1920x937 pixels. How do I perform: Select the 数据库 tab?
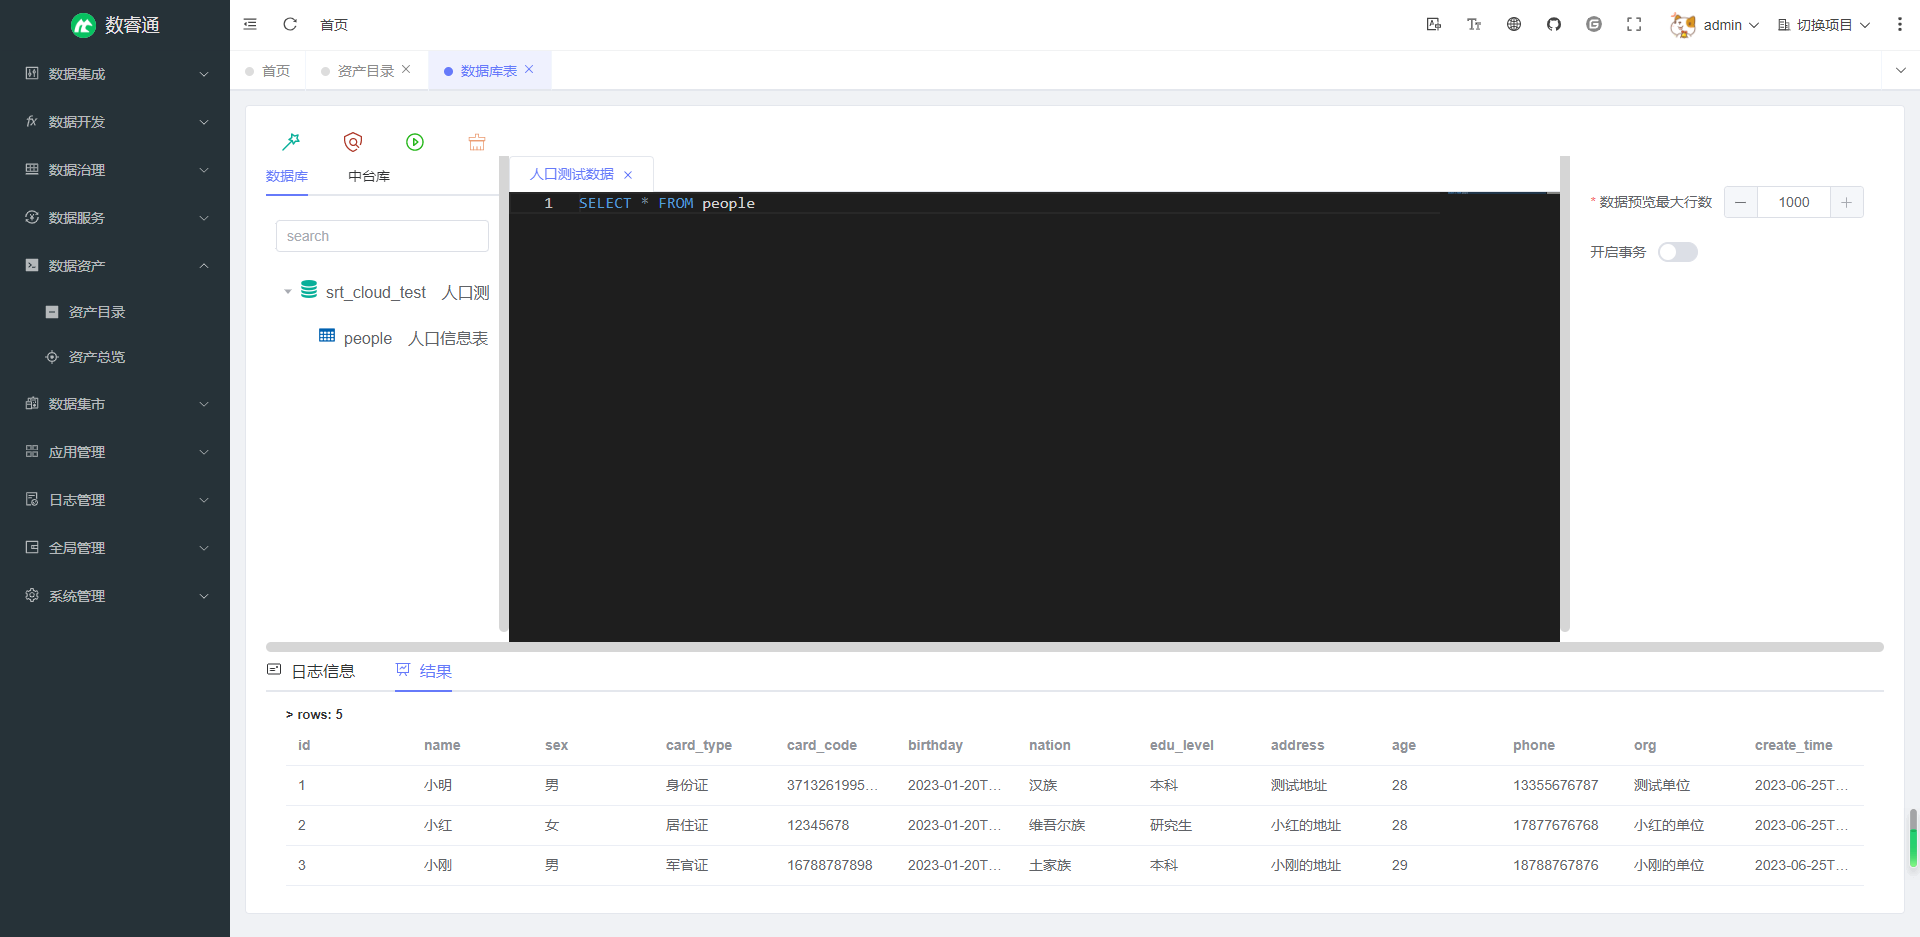click(x=287, y=176)
